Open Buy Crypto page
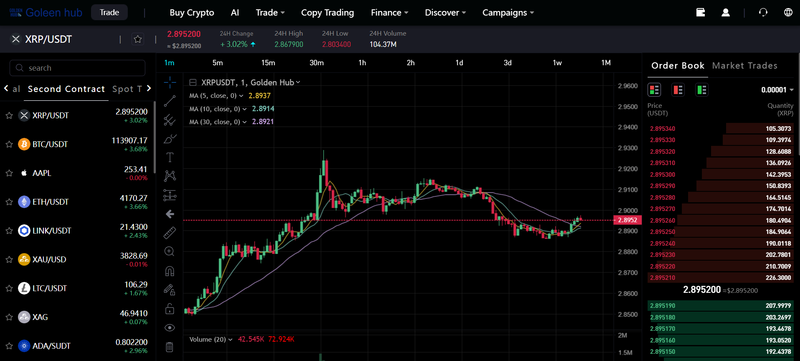Screen dimensions: 800x361 pos(192,13)
